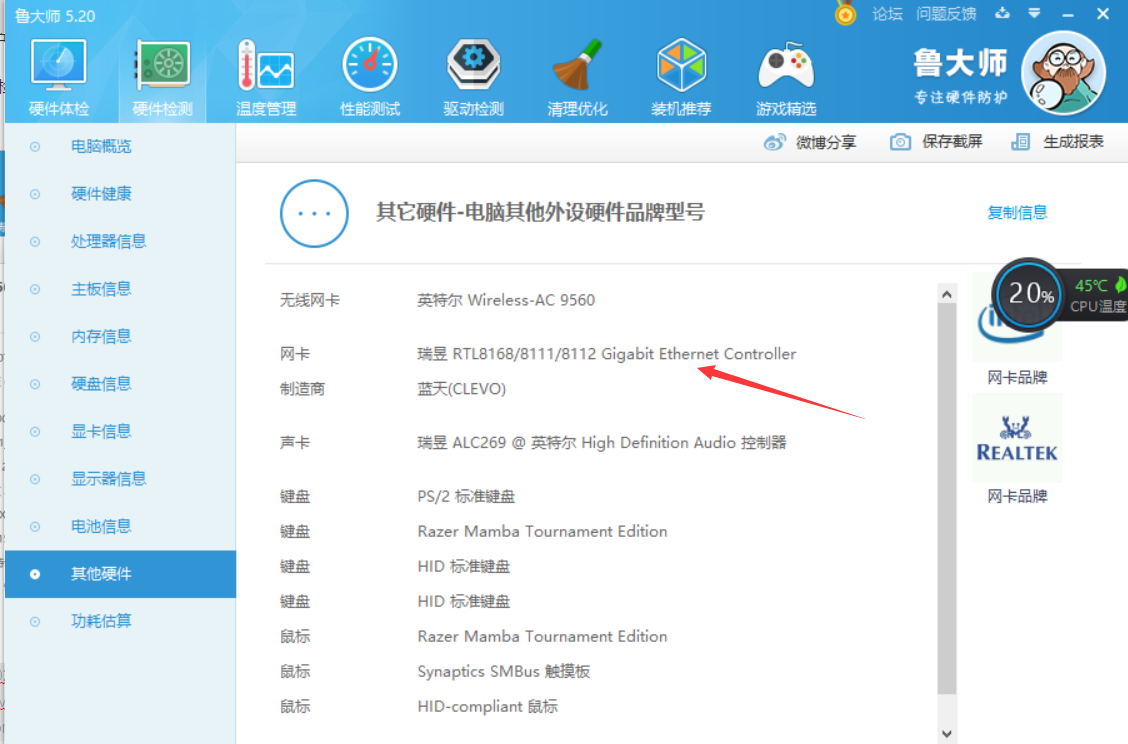Open the title bar dropdown menu arrow
Screen dimensions: 1128x744
pos(1034,13)
